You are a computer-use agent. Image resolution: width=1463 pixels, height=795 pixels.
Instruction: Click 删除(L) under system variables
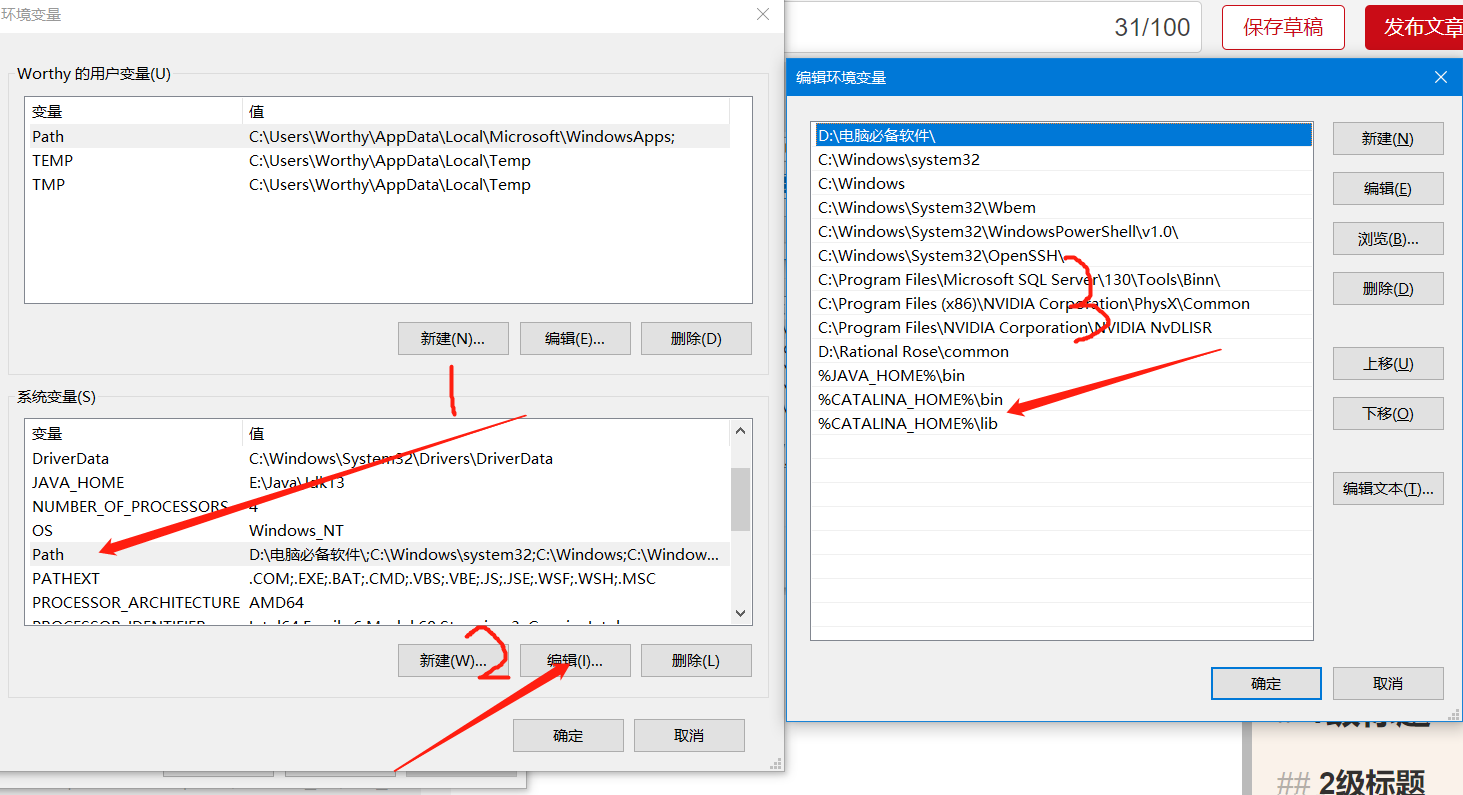coord(696,661)
